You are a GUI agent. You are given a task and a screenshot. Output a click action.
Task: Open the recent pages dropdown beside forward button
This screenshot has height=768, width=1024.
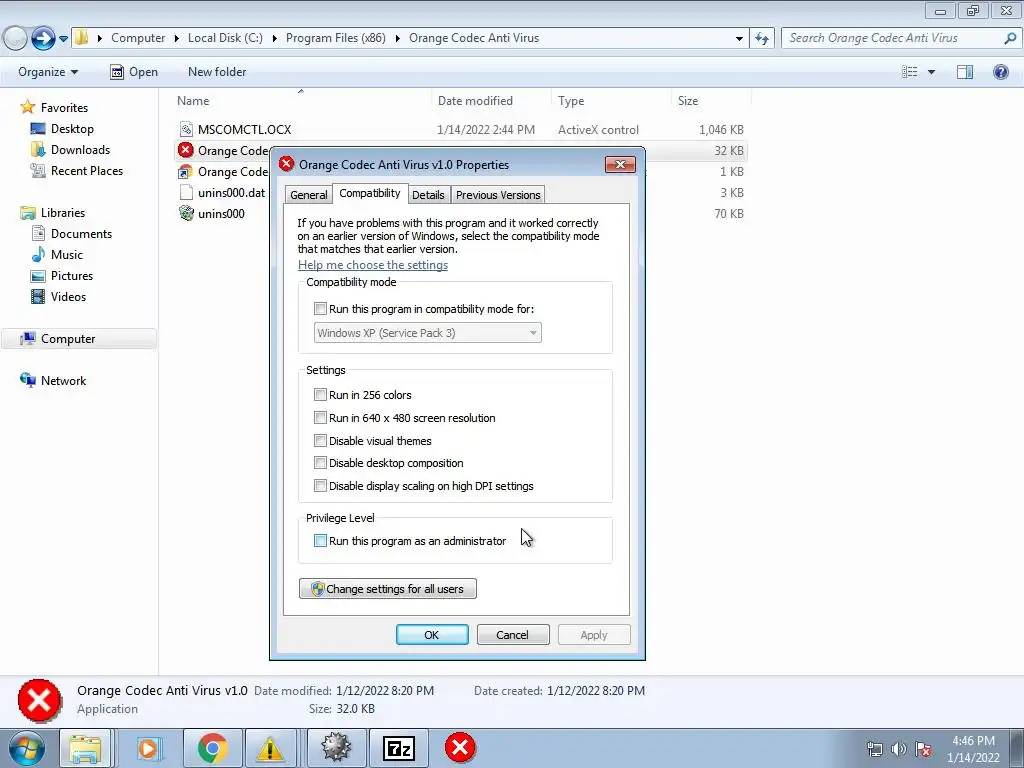63,39
